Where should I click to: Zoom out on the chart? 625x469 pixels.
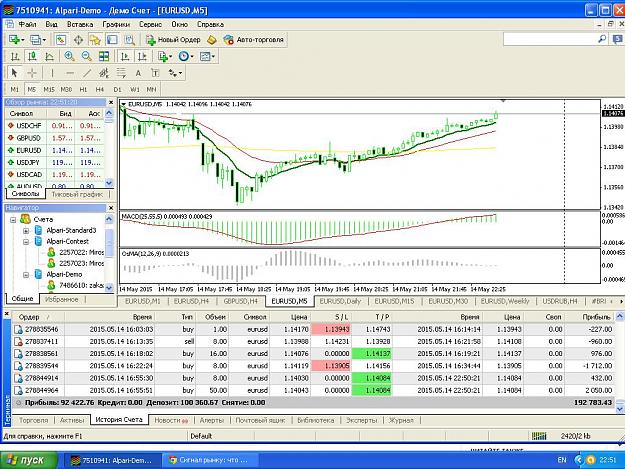pos(86,56)
